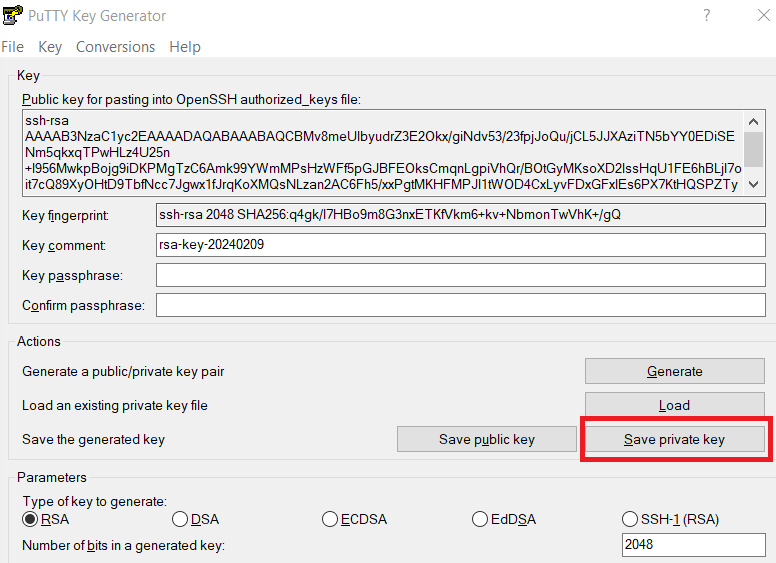Click the PuTTY Key Generator title bar icon
The width and height of the screenshot is (776, 563).
pyautogui.click(x=14, y=16)
